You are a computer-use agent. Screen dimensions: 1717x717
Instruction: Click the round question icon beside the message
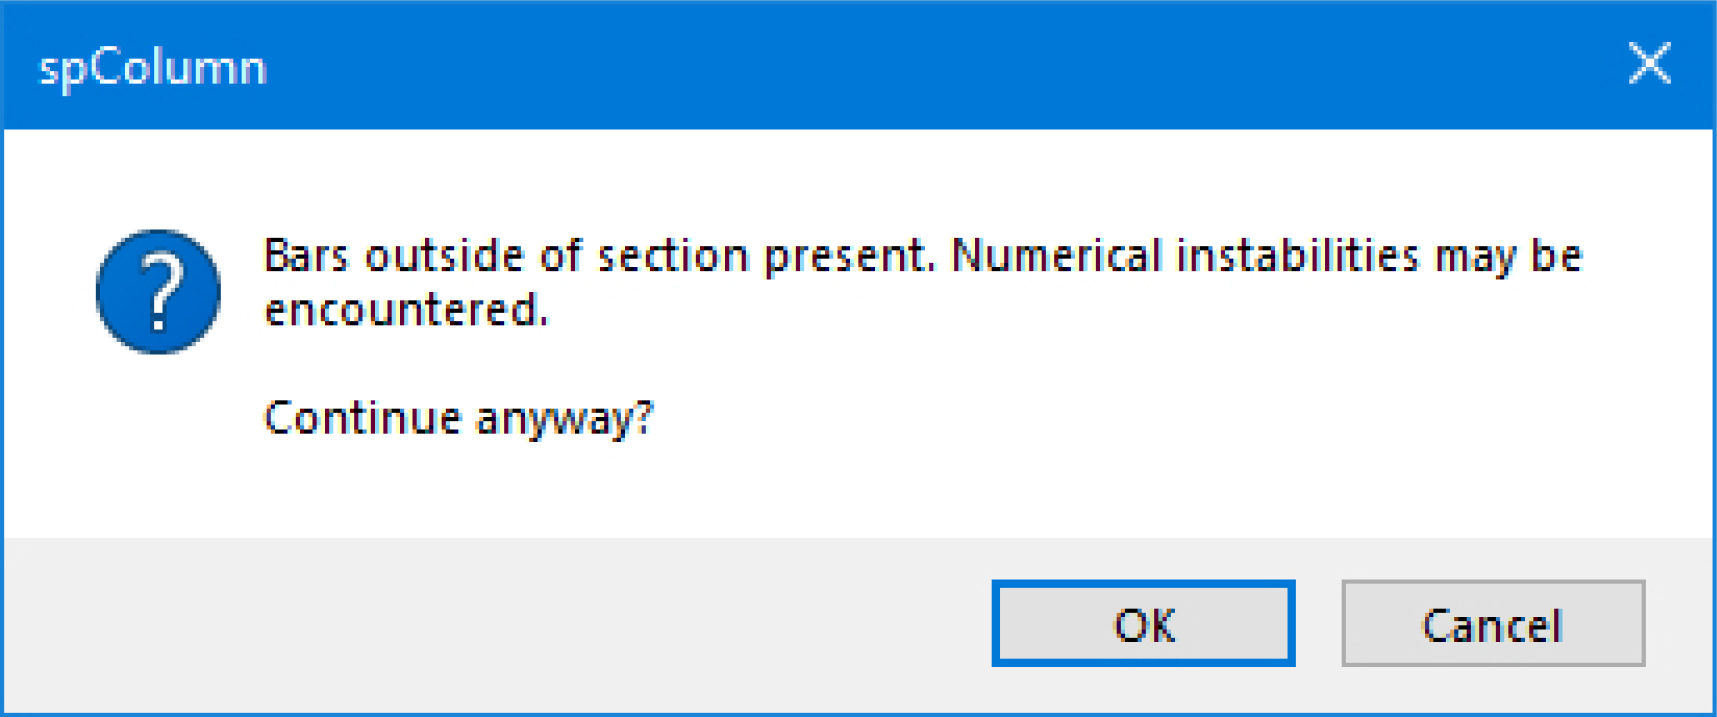(x=158, y=292)
